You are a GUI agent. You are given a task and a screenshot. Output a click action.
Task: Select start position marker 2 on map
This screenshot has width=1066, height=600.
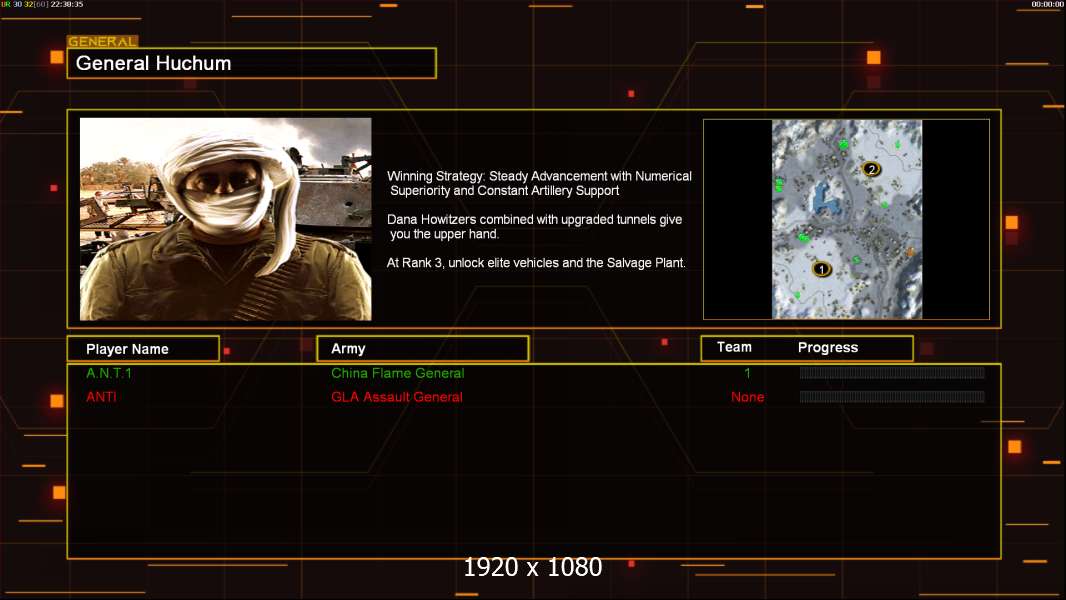871,169
